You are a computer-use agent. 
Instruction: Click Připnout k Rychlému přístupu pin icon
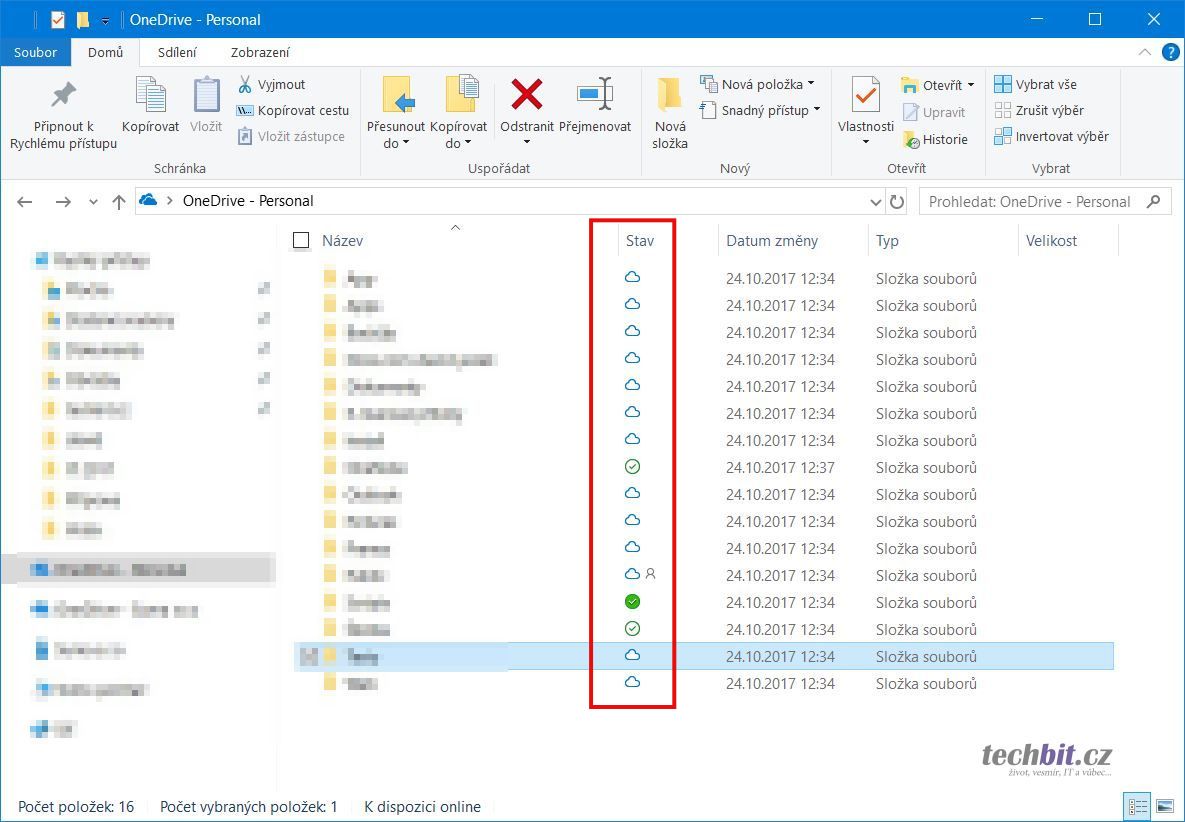click(x=63, y=96)
